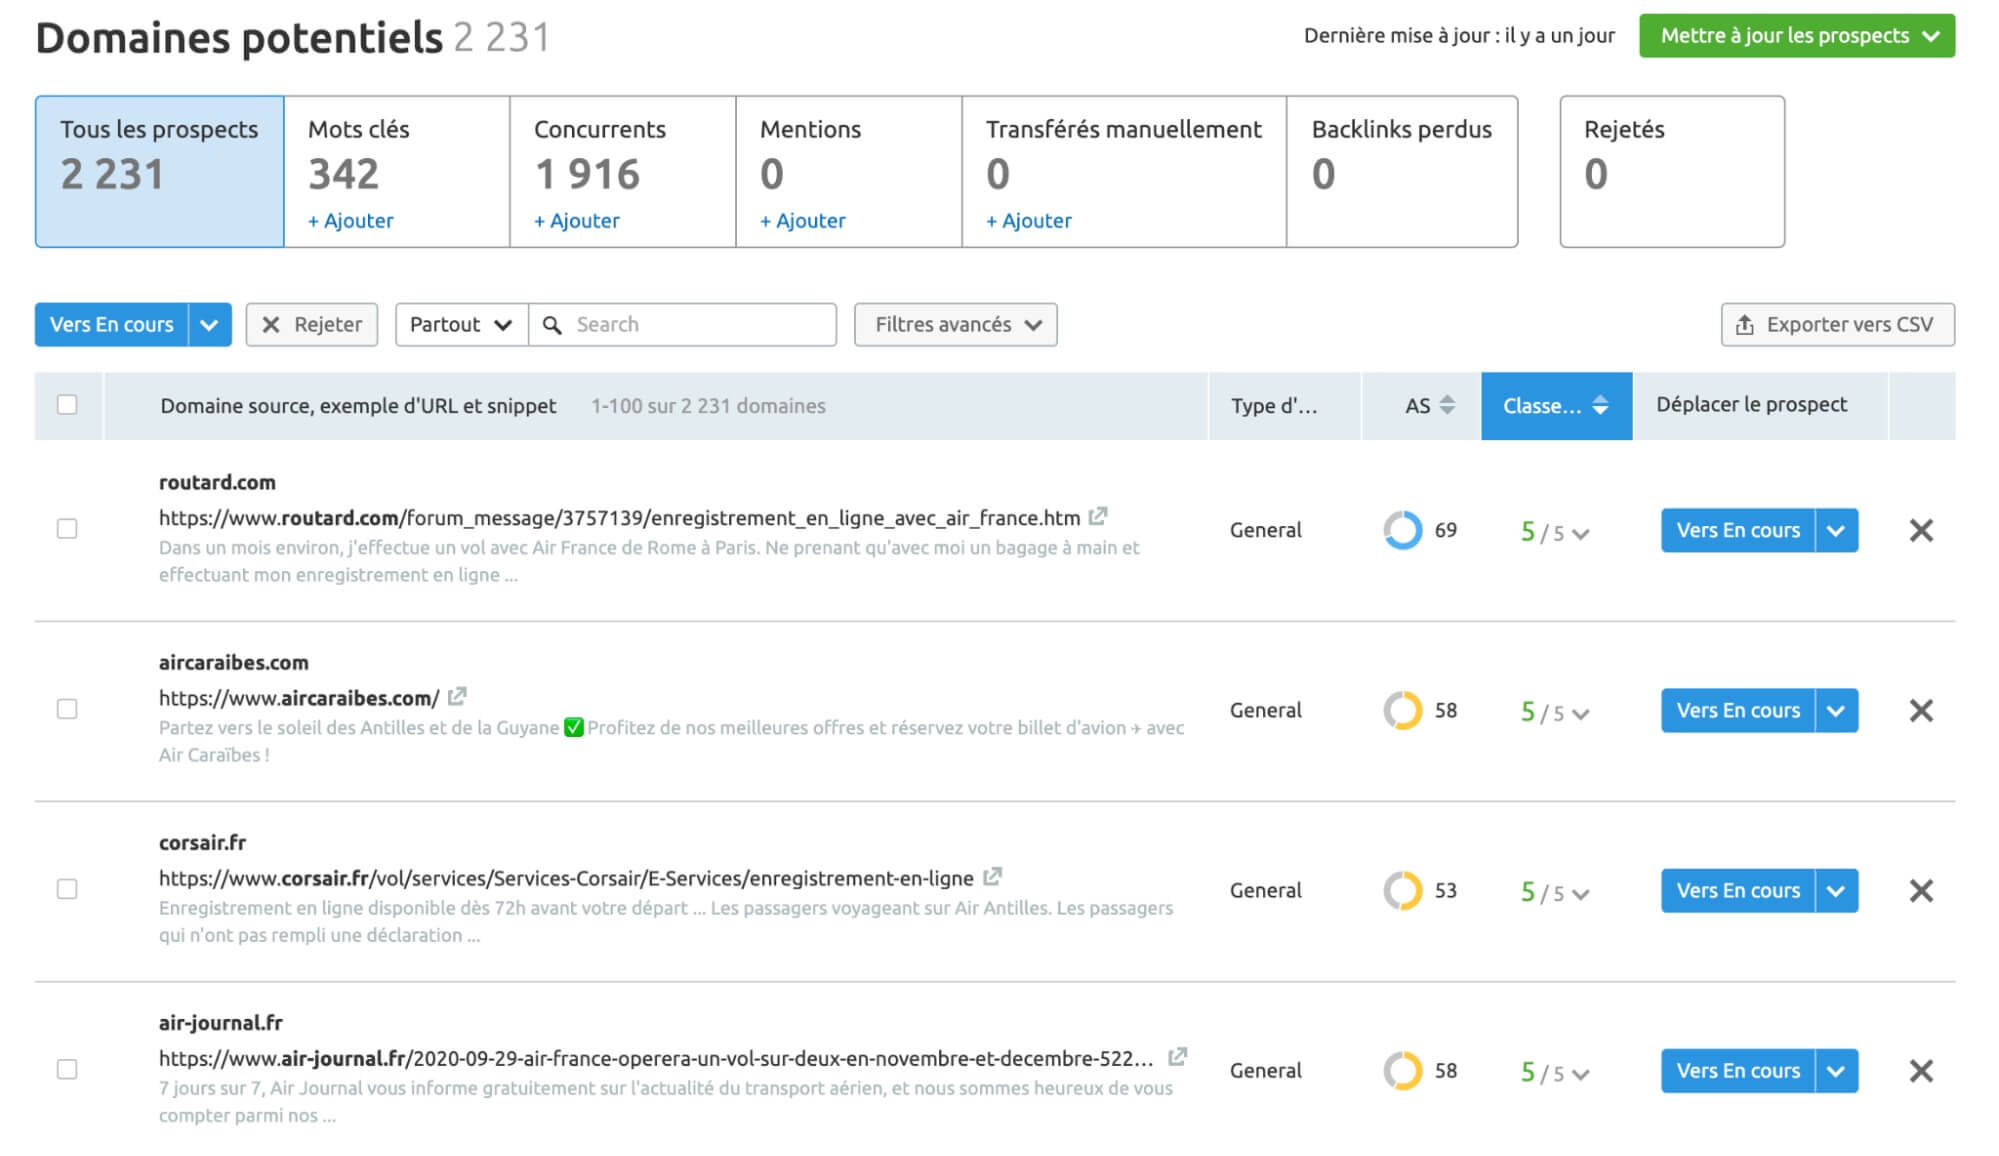Open the corsair.fr enregistrement-en-ligne URL

pos(566,878)
